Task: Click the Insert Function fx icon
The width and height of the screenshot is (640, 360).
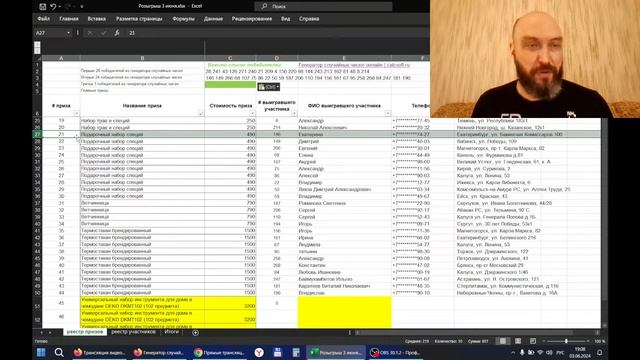Action: point(117,33)
